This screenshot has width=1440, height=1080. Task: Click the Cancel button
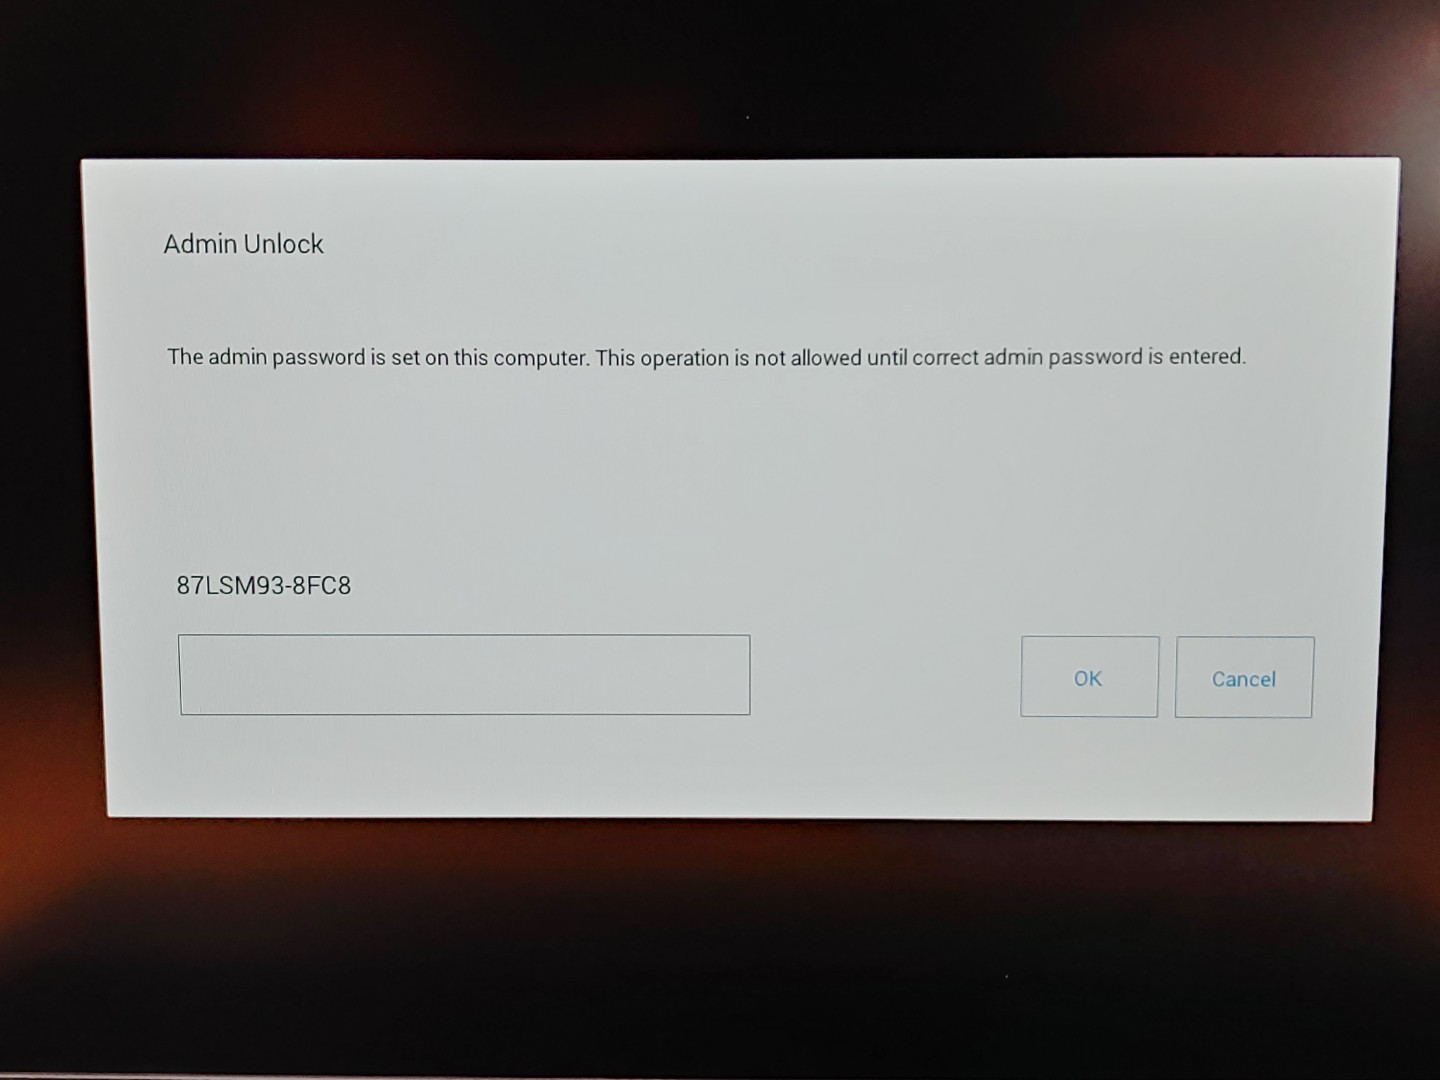pyautogui.click(x=1244, y=677)
